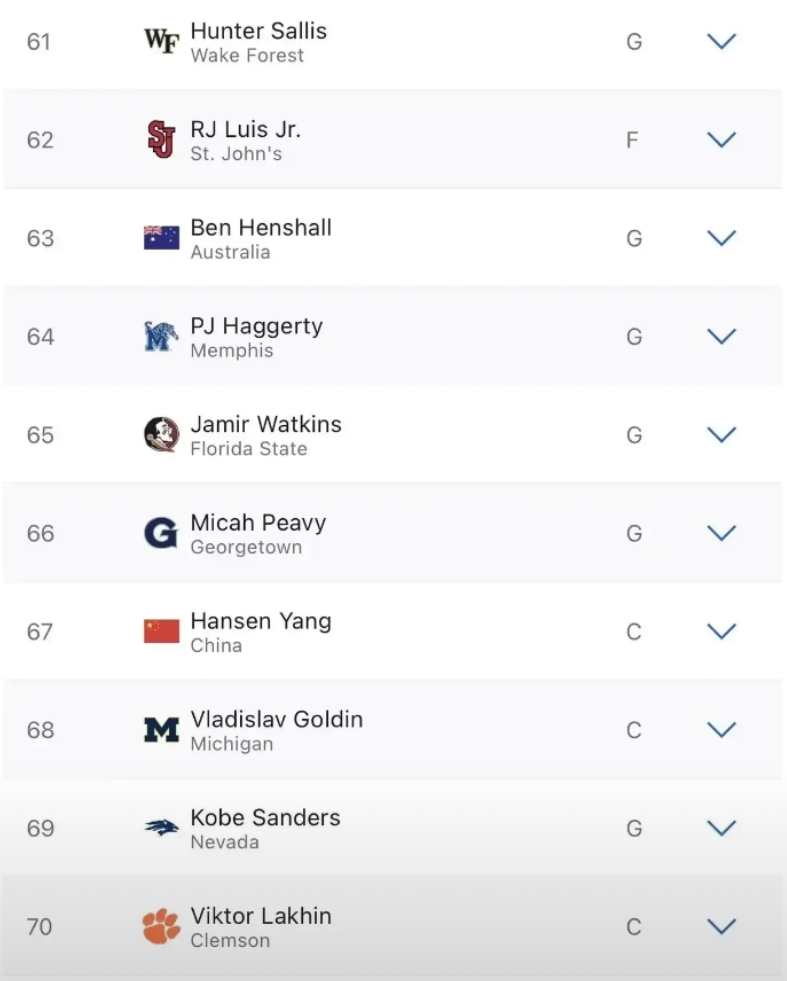Expand RJ Luis Jr. details chevron
The width and height of the screenshot is (787, 981).
(721, 140)
